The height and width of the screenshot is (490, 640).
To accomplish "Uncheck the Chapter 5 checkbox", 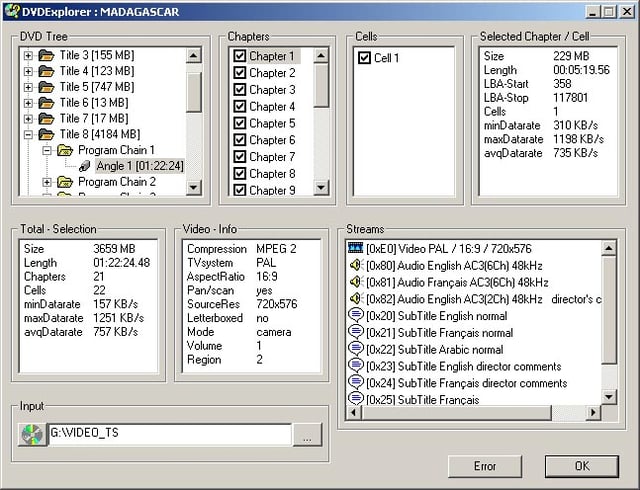I will 240,123.
